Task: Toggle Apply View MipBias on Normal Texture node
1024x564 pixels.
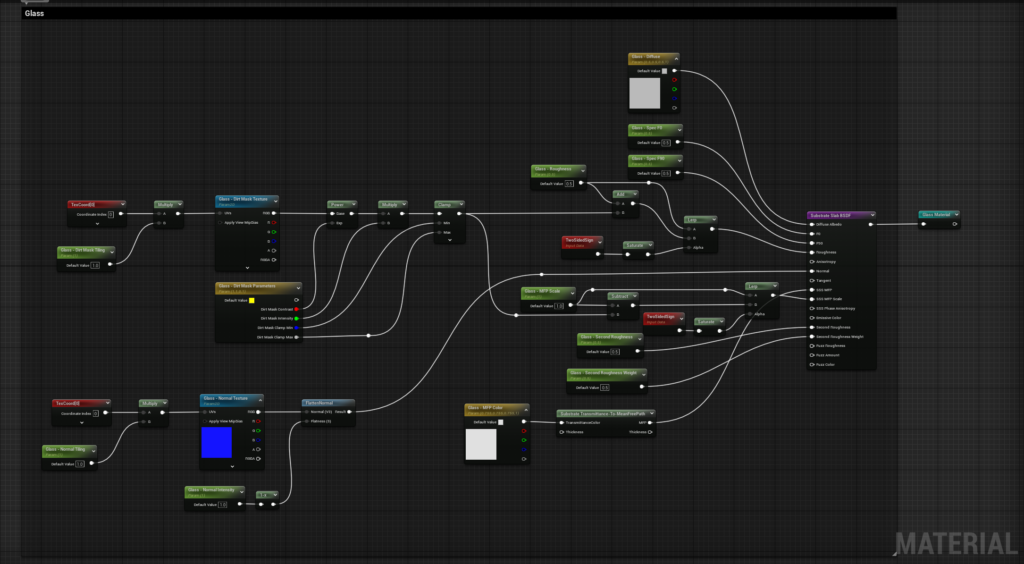Action: pos(205,421)
